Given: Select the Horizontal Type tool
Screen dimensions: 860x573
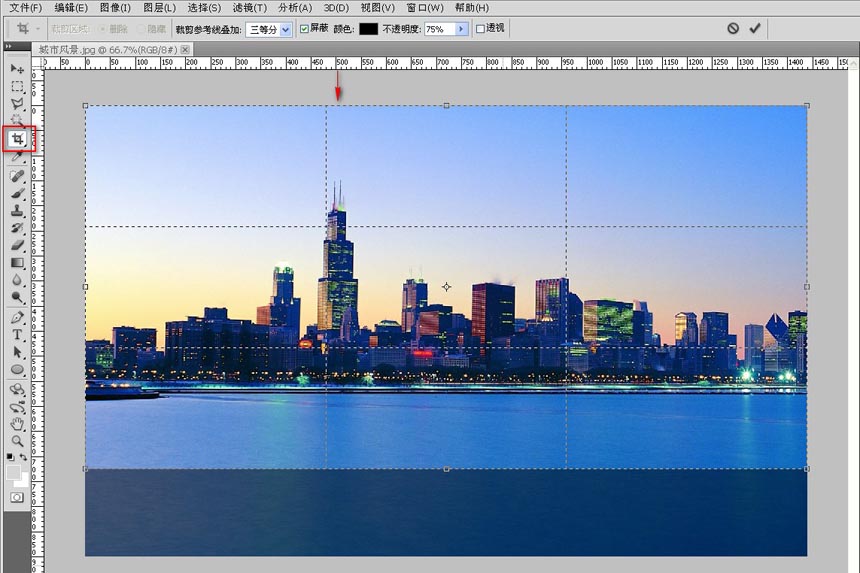Looking at the screenshot, I should click(x=17, y=335).
